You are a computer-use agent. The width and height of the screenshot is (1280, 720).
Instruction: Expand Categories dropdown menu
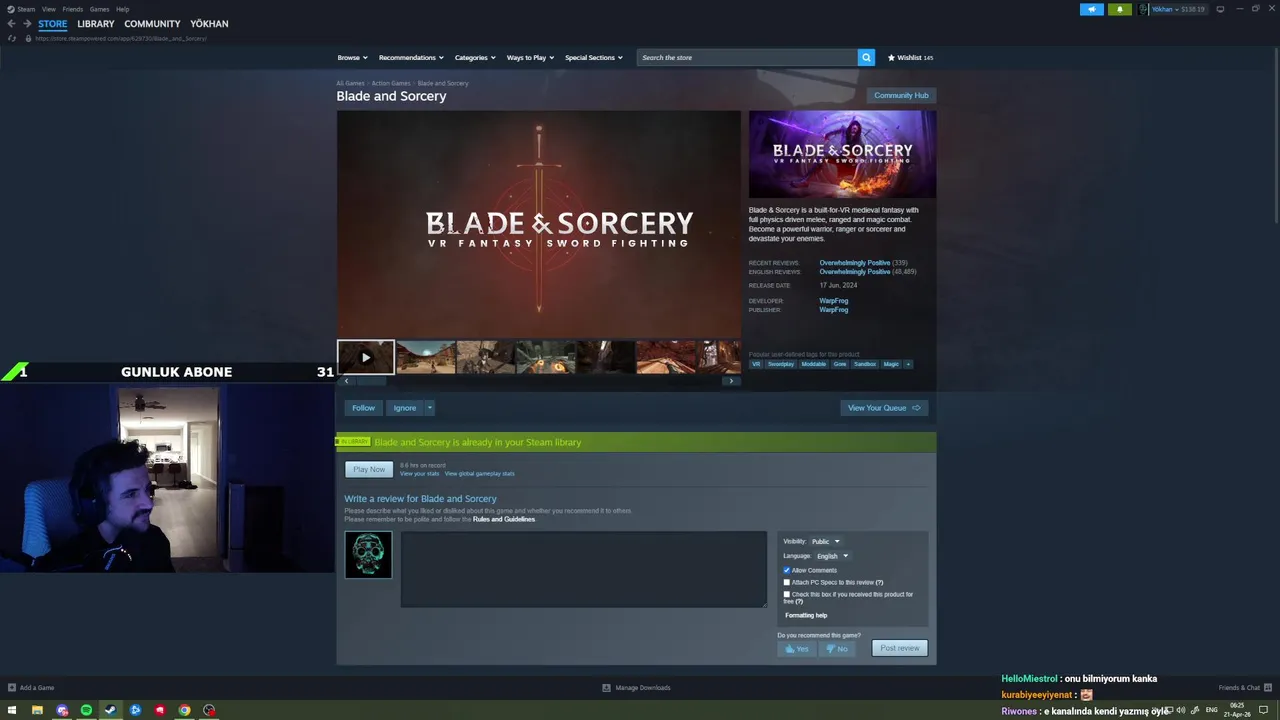(x=474, y=57)
